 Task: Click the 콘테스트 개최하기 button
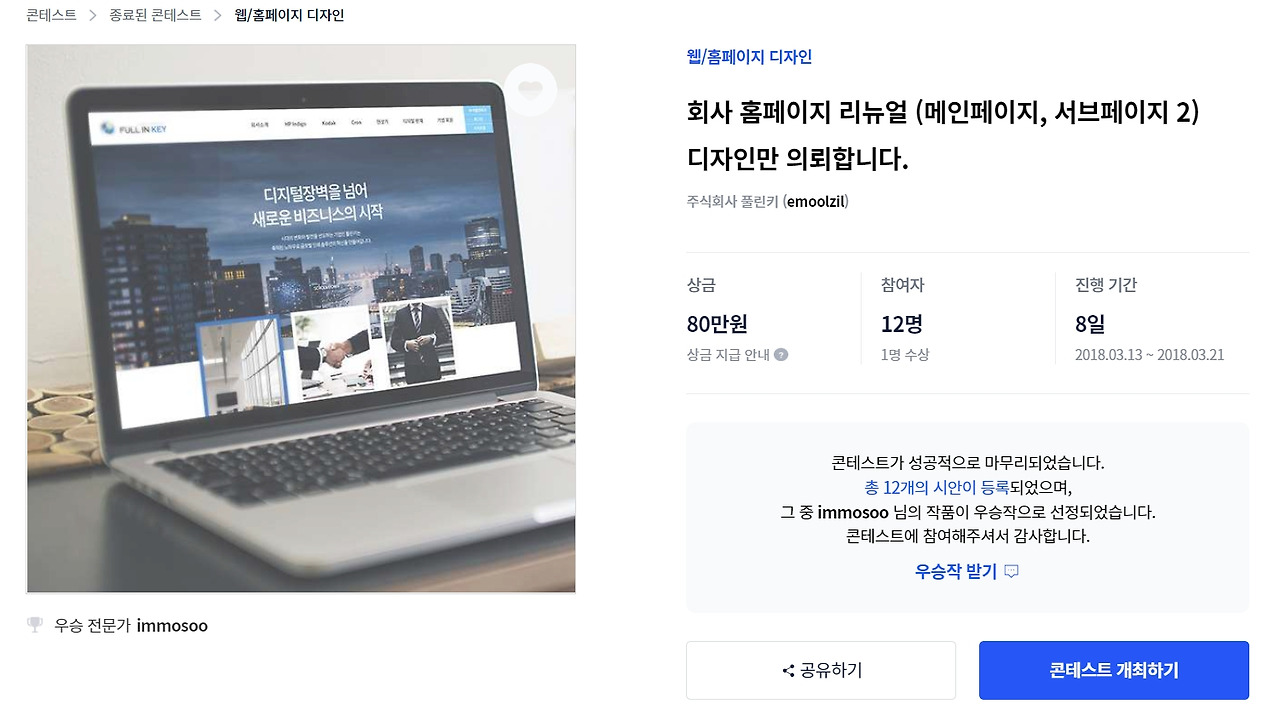pyautogui.click(x=1114, y=670)
